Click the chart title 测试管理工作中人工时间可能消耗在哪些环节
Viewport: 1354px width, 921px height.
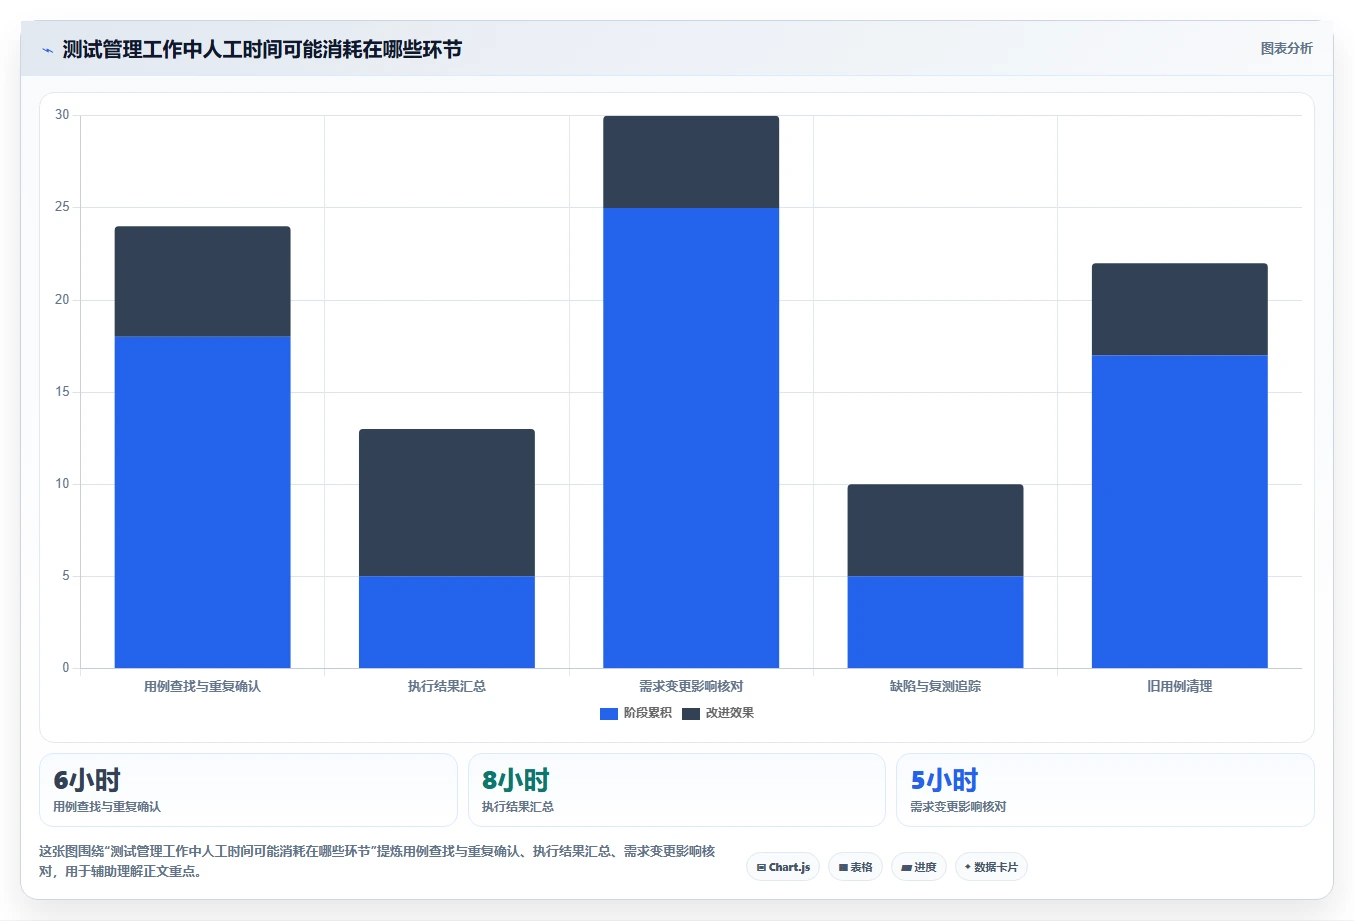coord(262,49)
